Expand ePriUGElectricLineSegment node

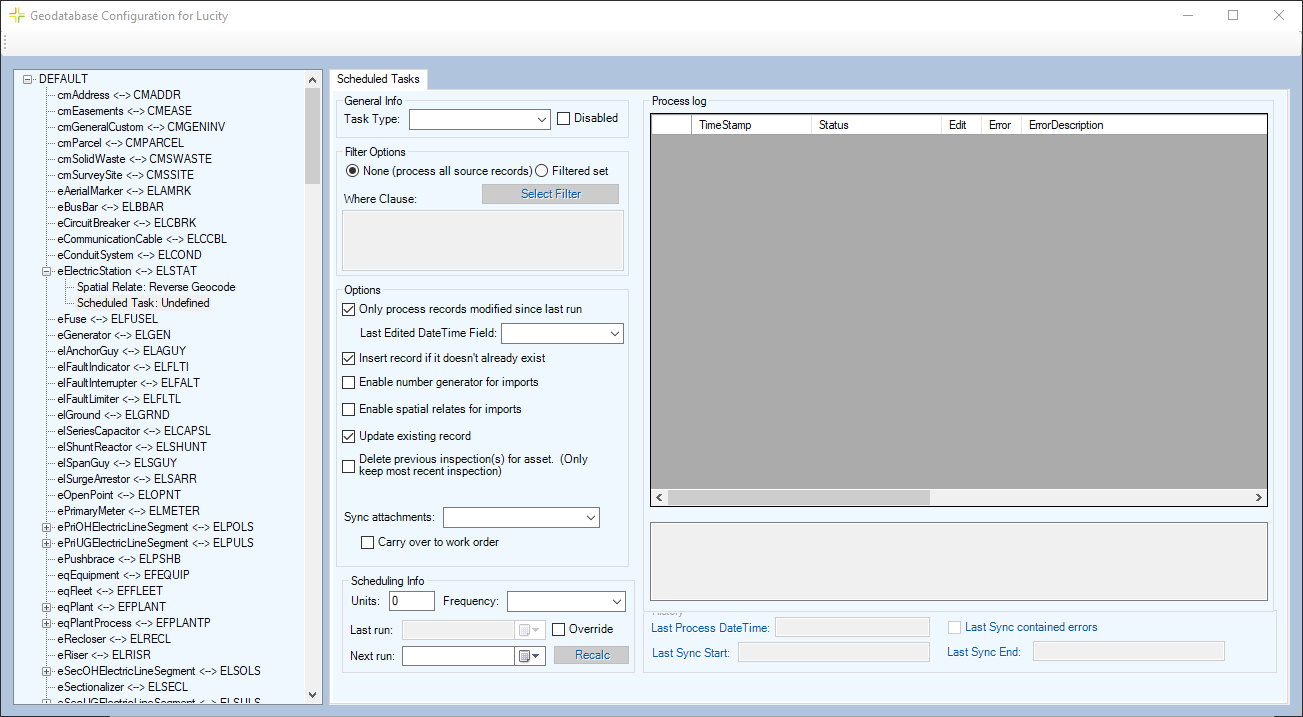(46, 543)
